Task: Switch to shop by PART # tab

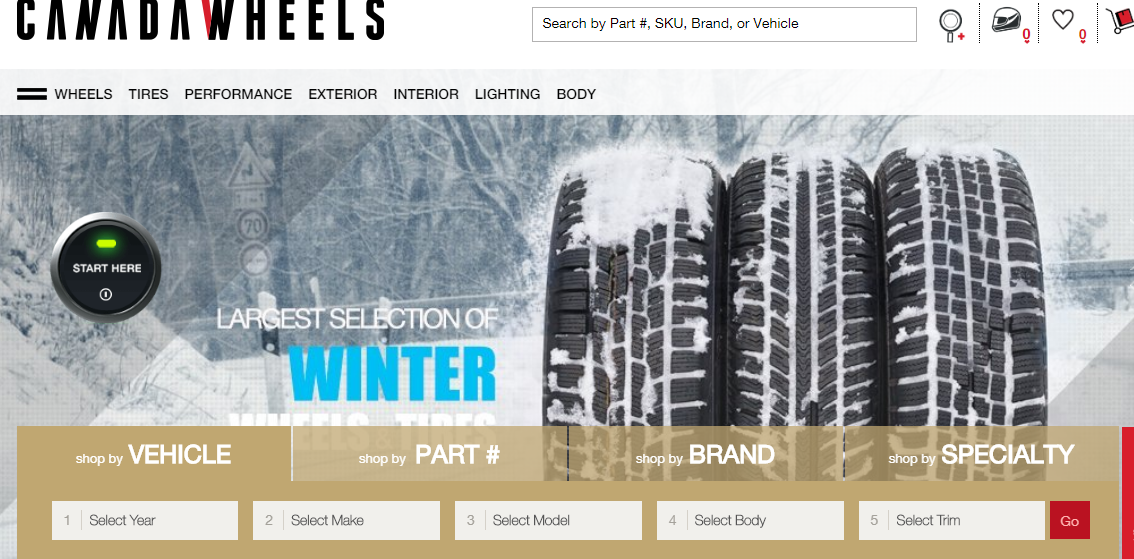Action: (x=430, y=454)
